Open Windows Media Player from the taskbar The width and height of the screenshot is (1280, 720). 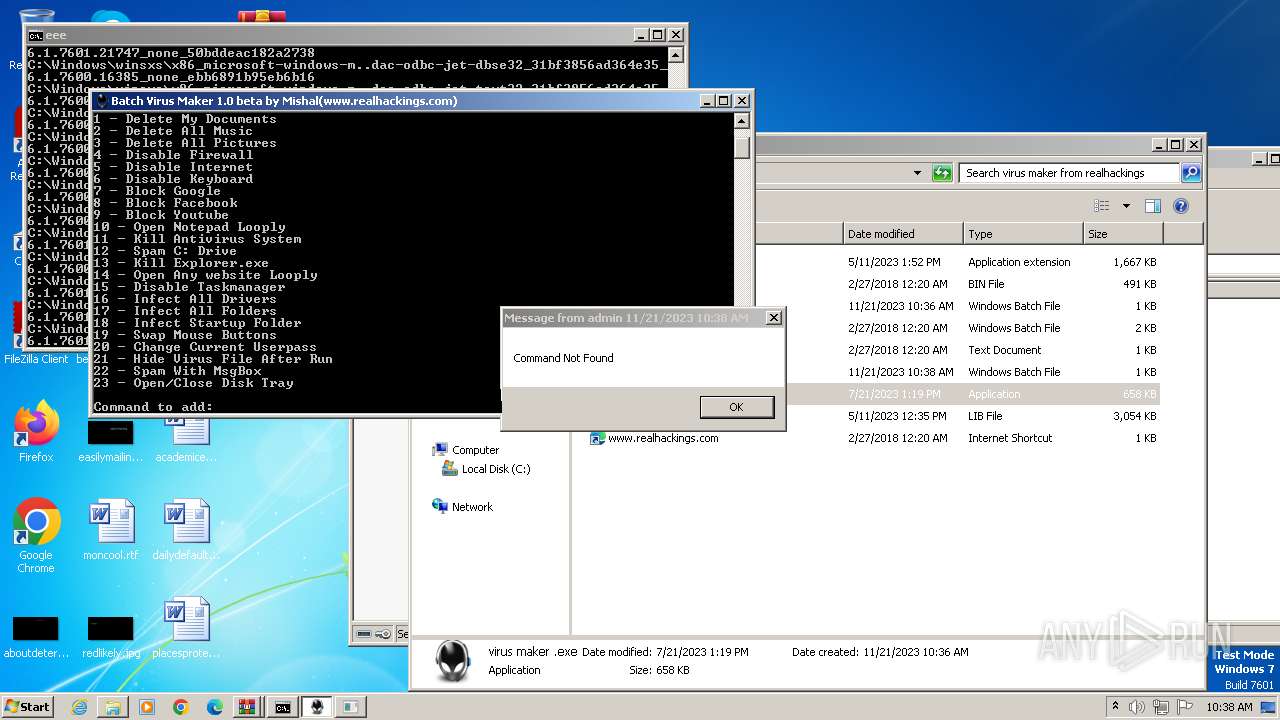pos(147,707)
